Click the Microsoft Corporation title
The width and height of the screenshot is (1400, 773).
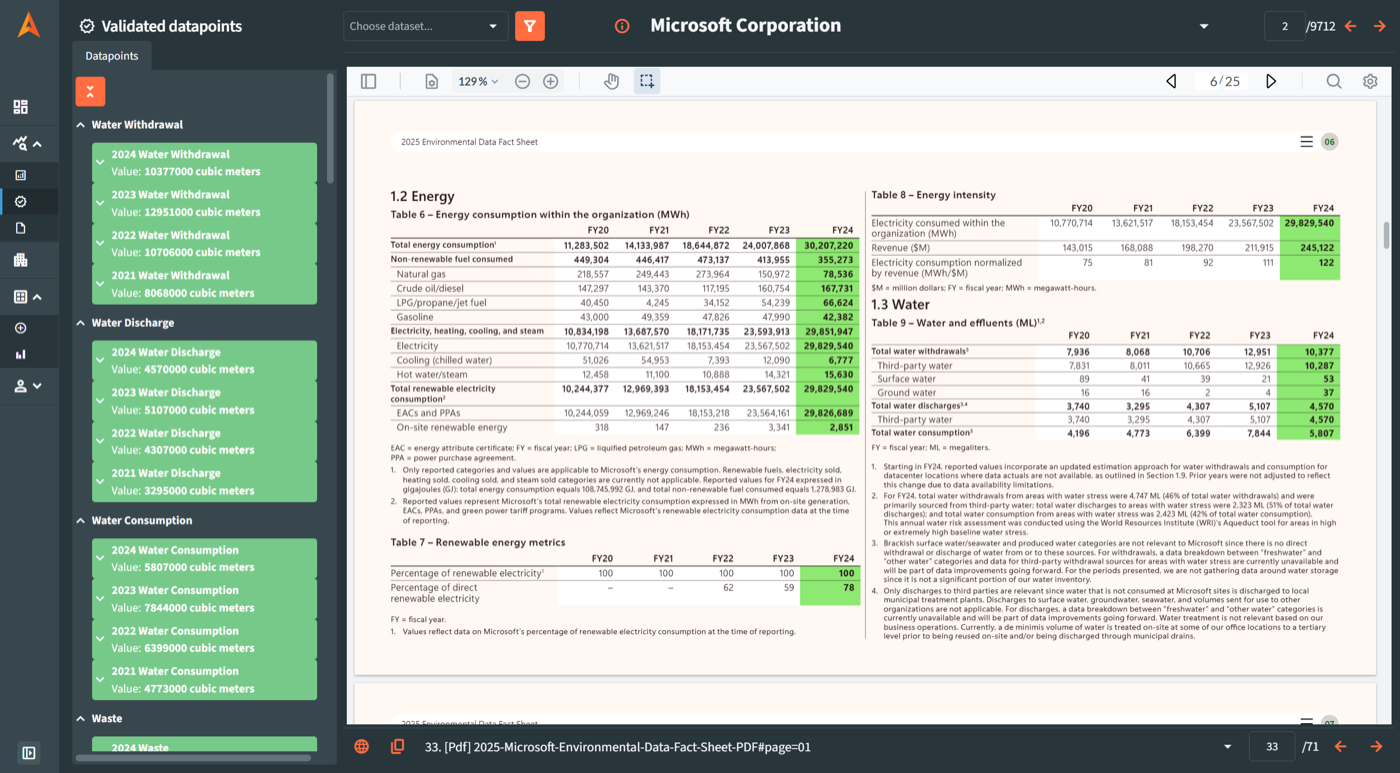point(745,26)
